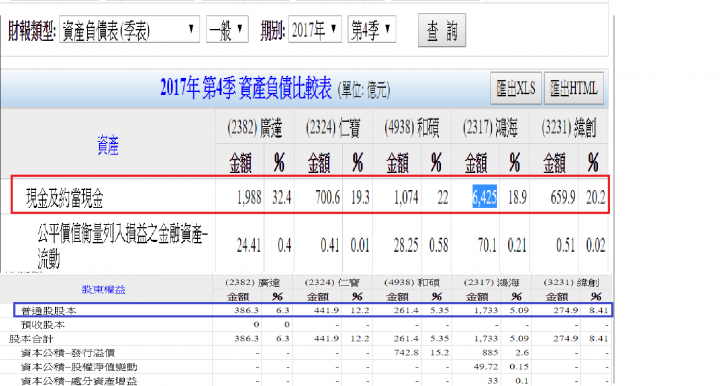Click the 0.51 value cell
Viewport: 720px width, 386px height.
[x=566, y=245]
